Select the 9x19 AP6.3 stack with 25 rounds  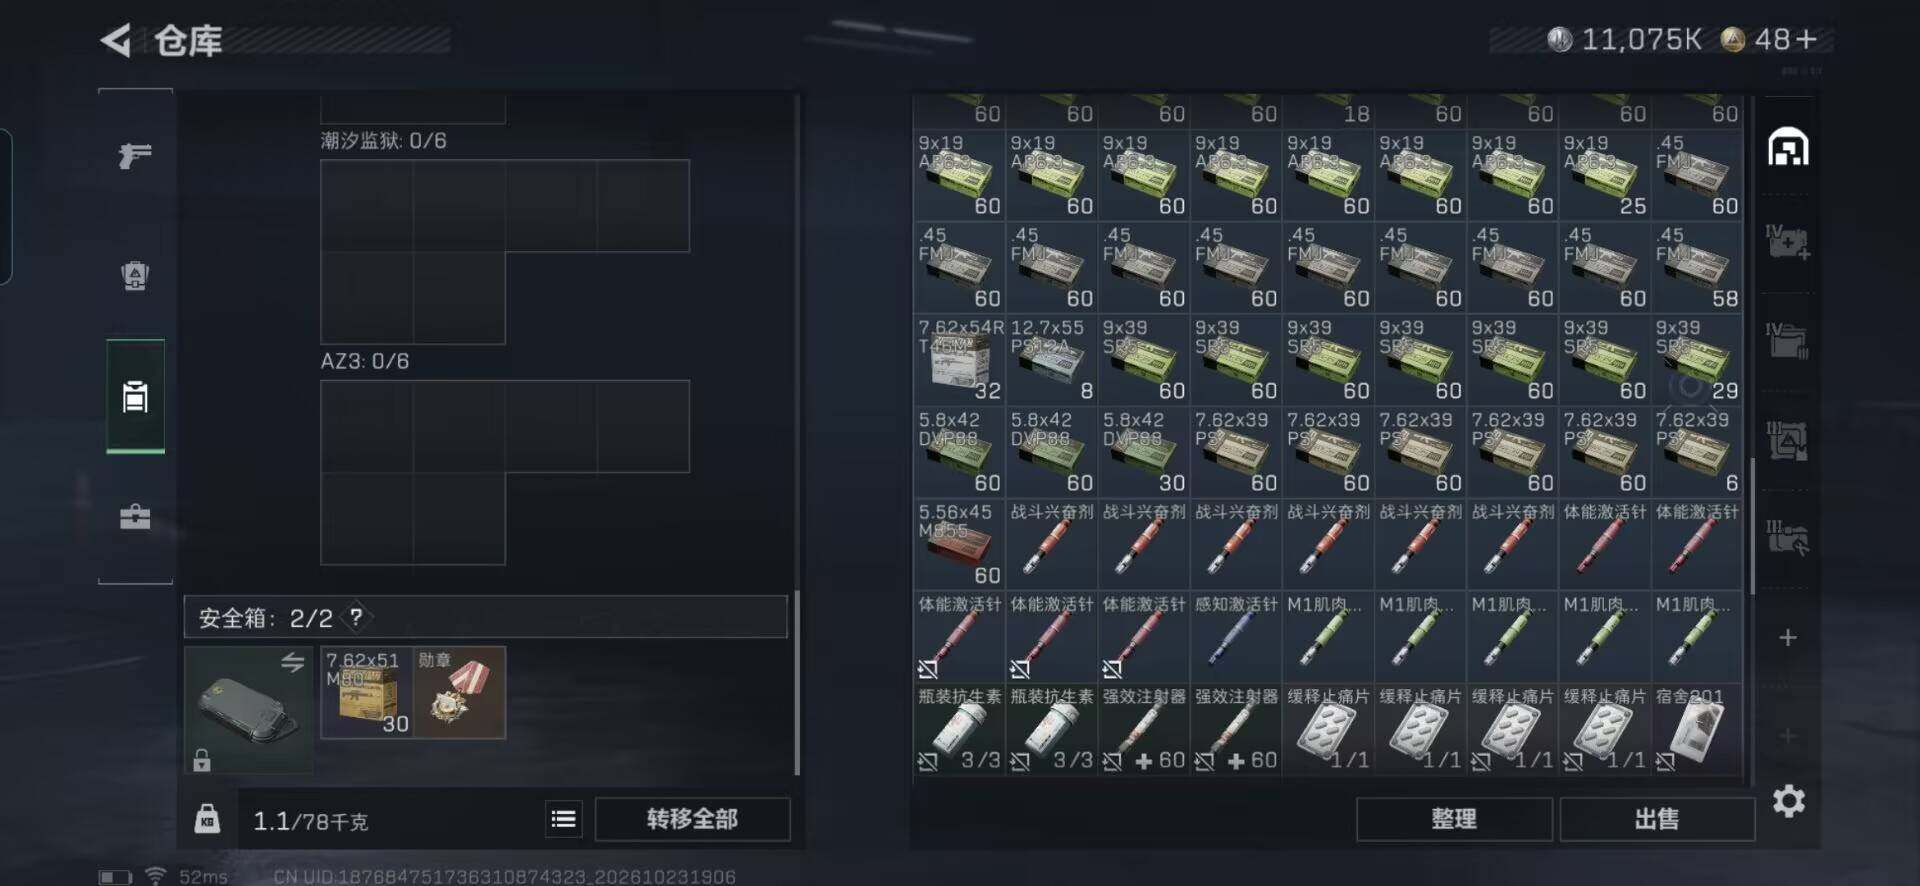tap(1604, 175)
